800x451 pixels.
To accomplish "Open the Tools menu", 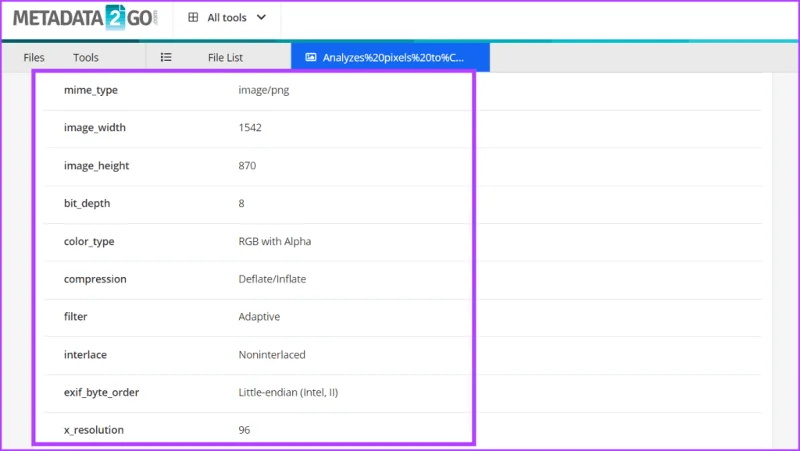I will [x=86, y=58].
